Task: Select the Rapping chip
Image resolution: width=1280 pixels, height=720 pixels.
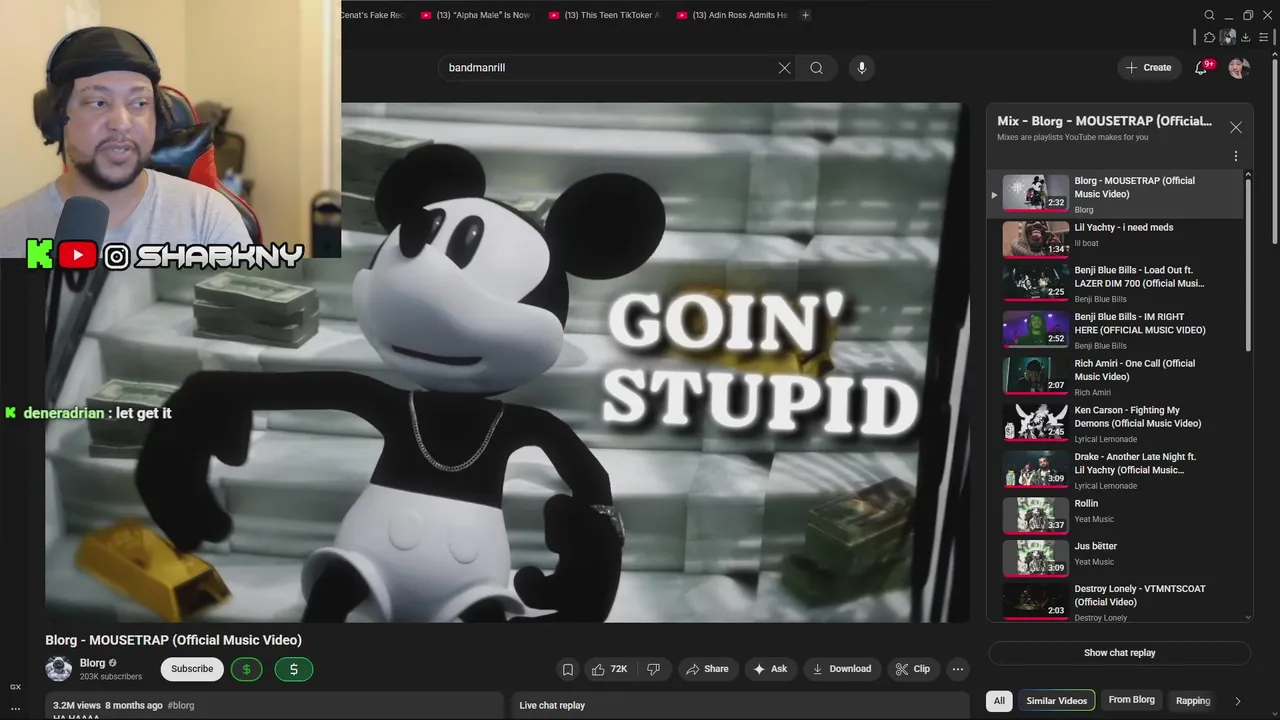Action: (1193, 701)
